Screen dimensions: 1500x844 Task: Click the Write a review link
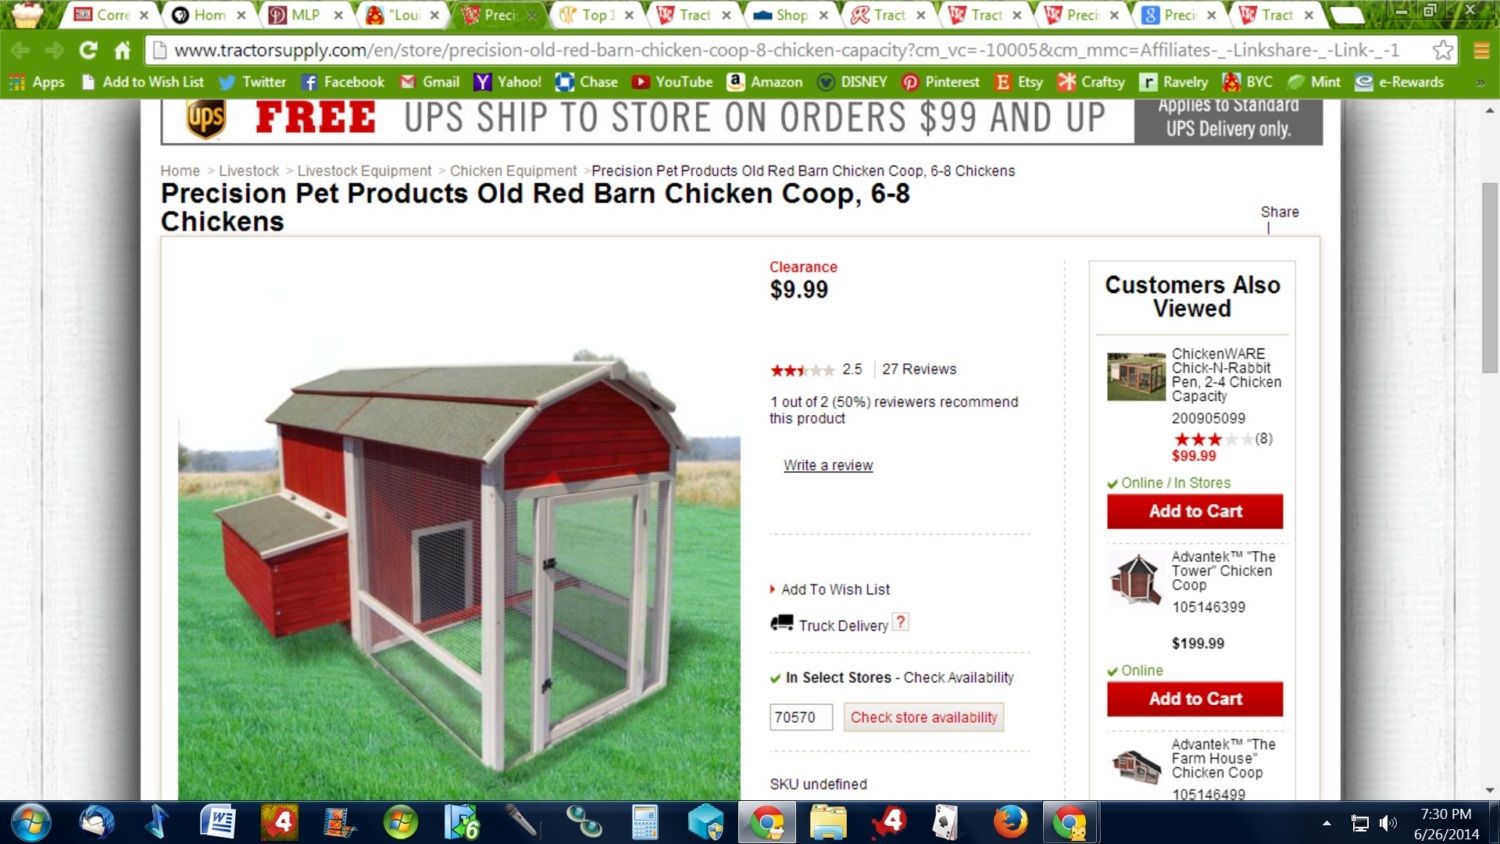point(828,465)
